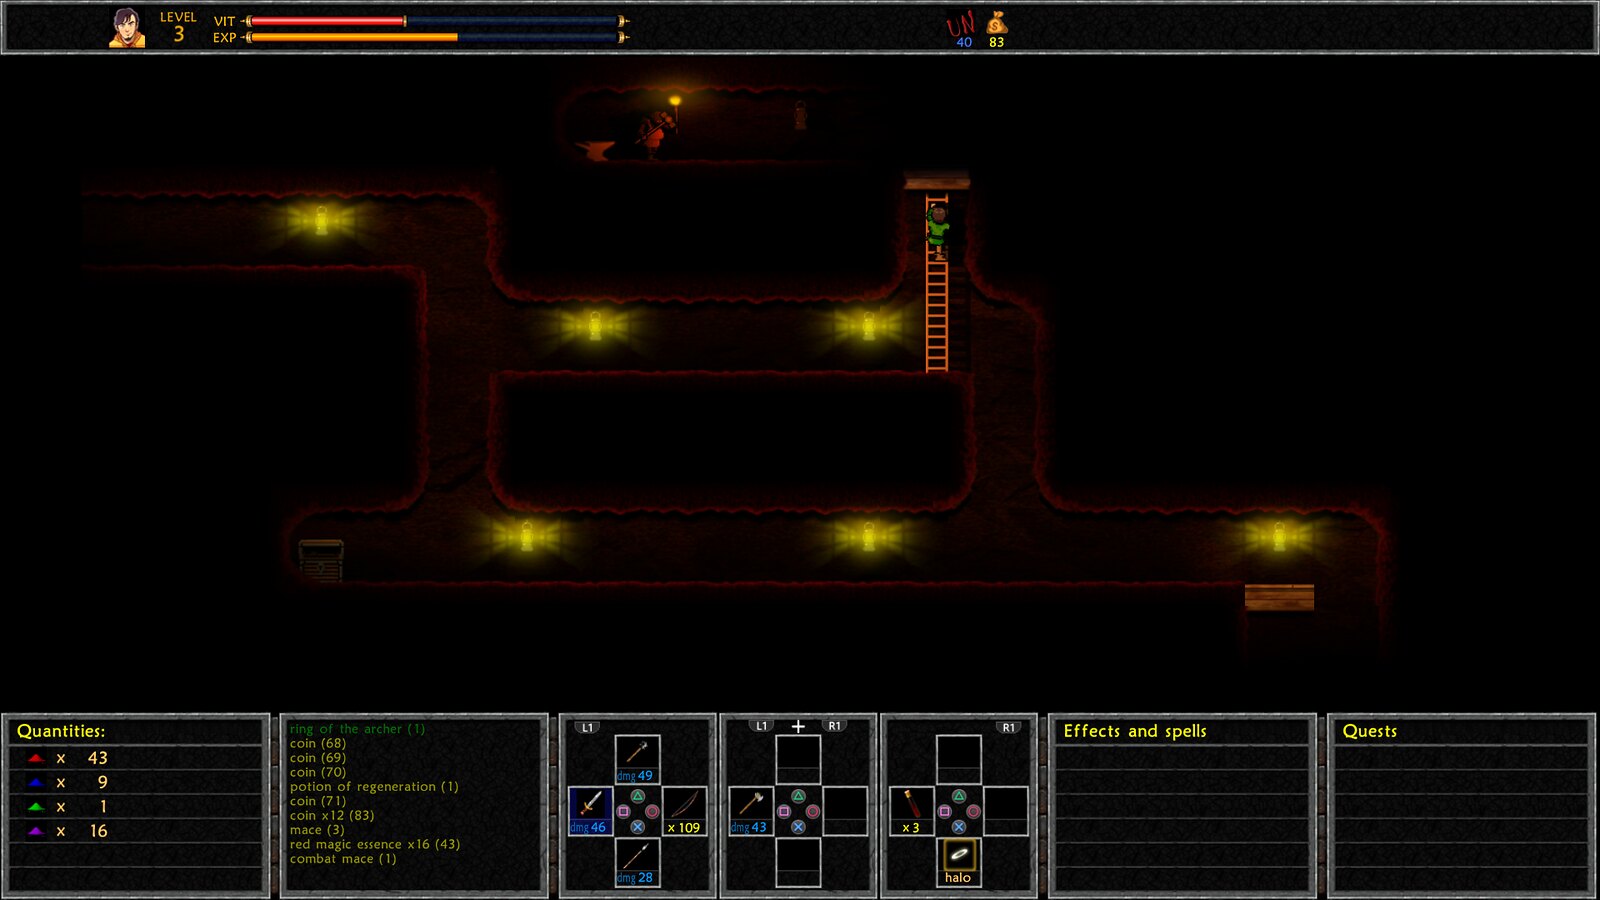This screenshot has width=1600, height=900.
Task: Select the sword slot showing dmg 46
Action: [590, 810]
